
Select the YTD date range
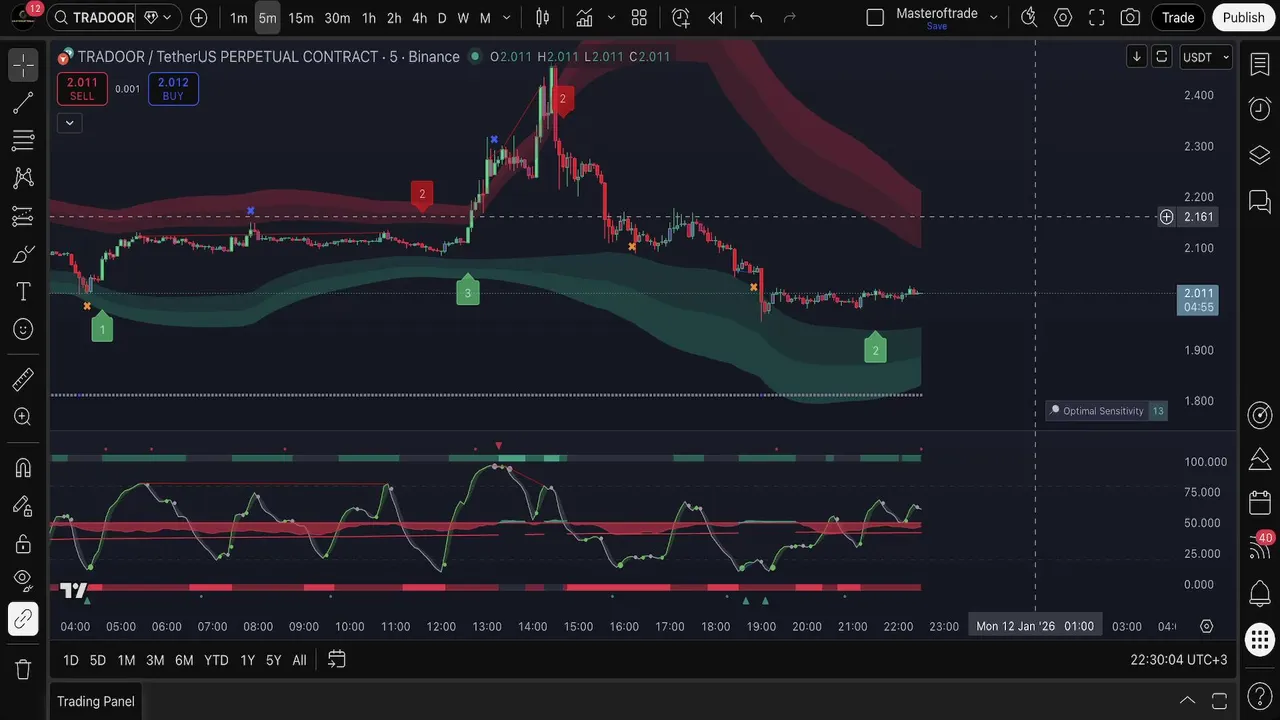216,660
